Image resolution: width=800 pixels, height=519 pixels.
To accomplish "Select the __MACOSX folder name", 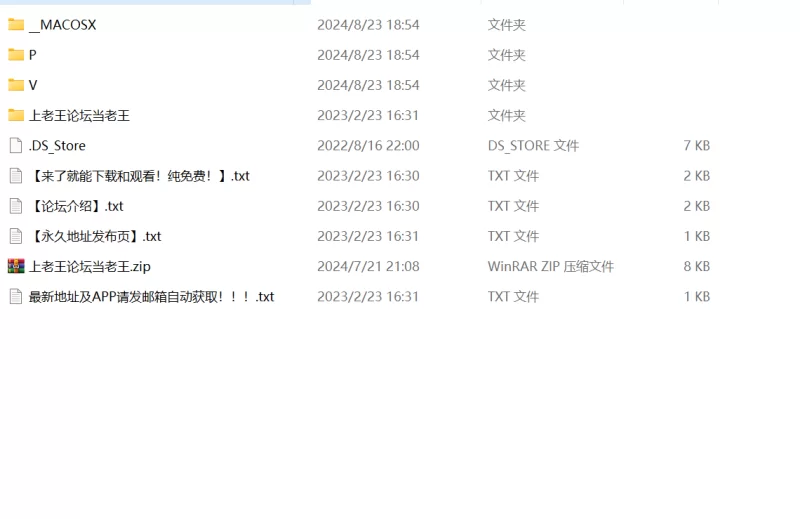I will [63, 25].
